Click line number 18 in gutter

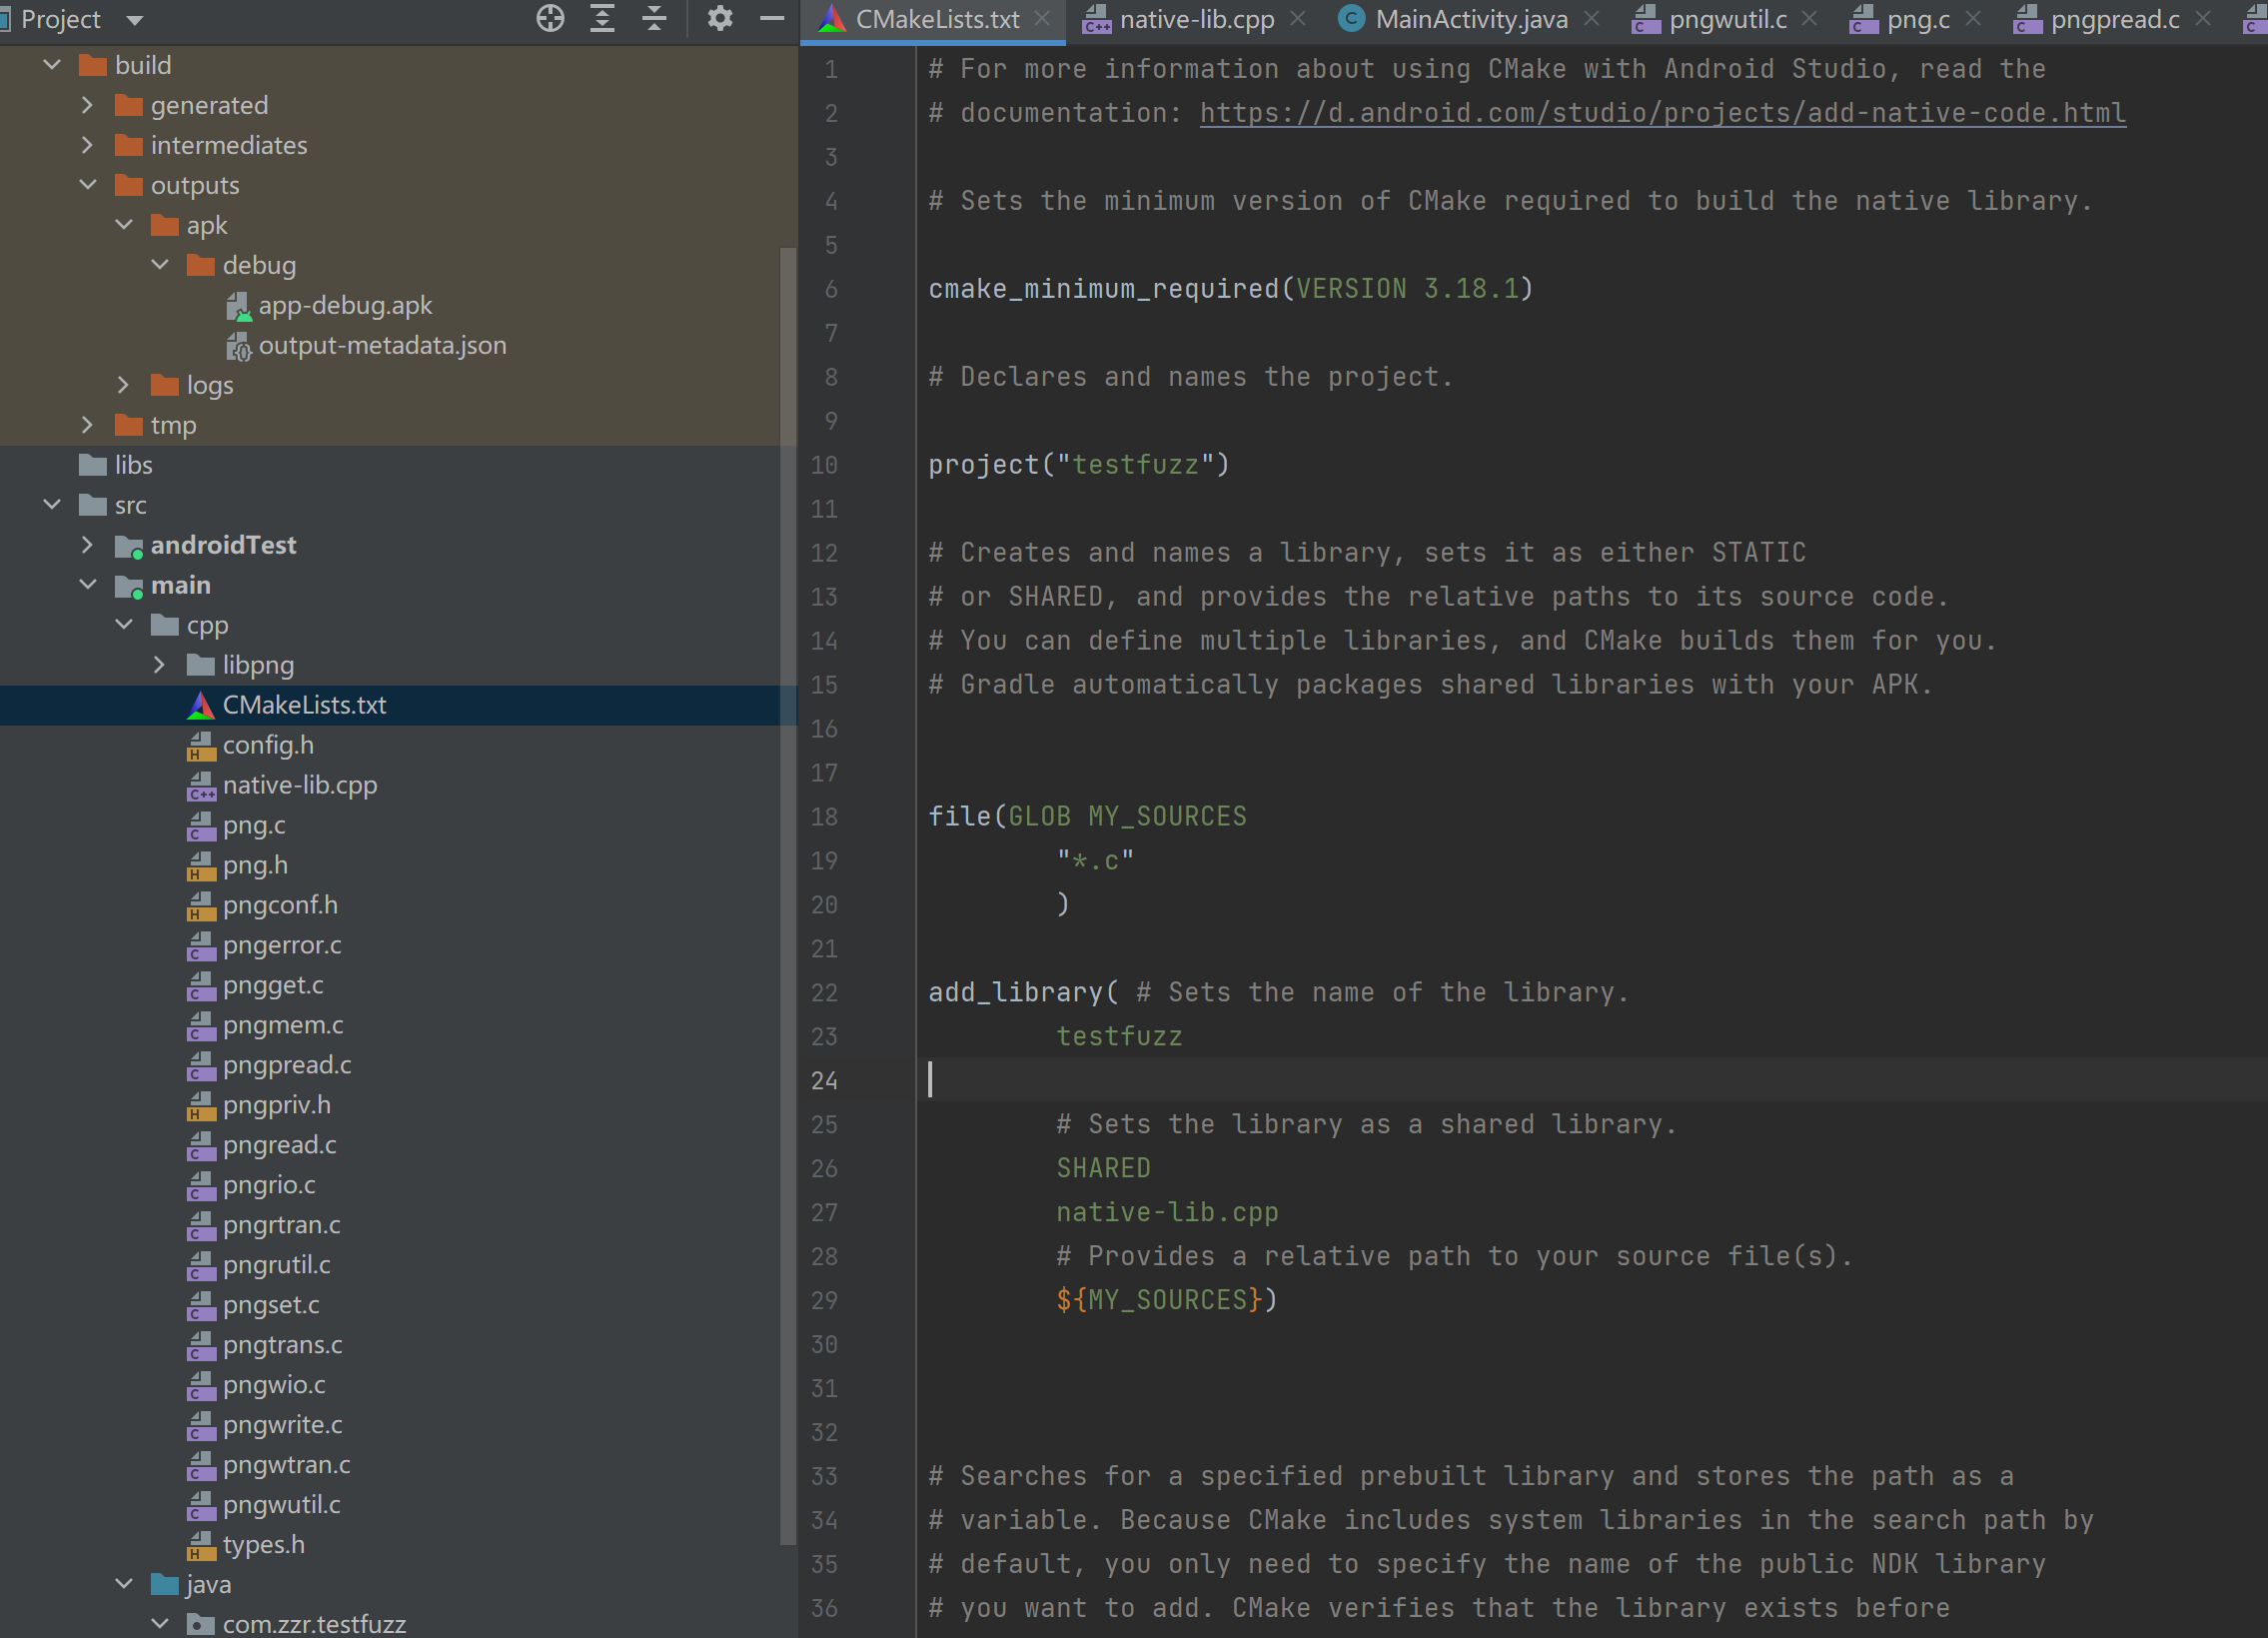click(x=824, y=817)
